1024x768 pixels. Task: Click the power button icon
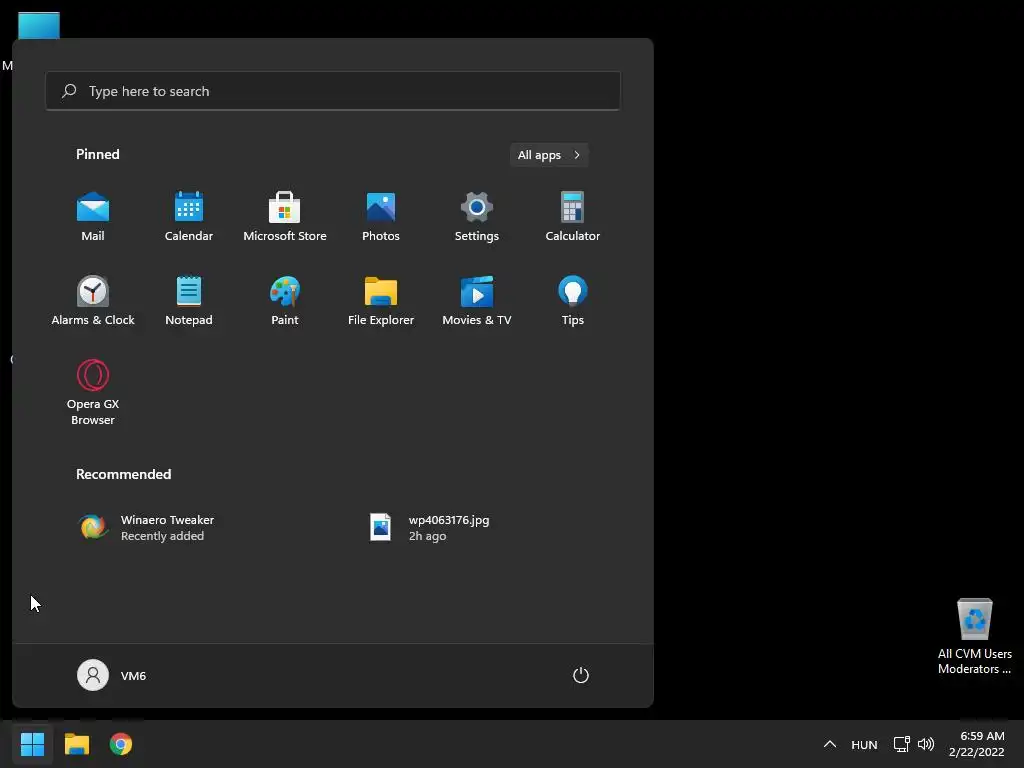pyautogui.click(x=581, y=675)
